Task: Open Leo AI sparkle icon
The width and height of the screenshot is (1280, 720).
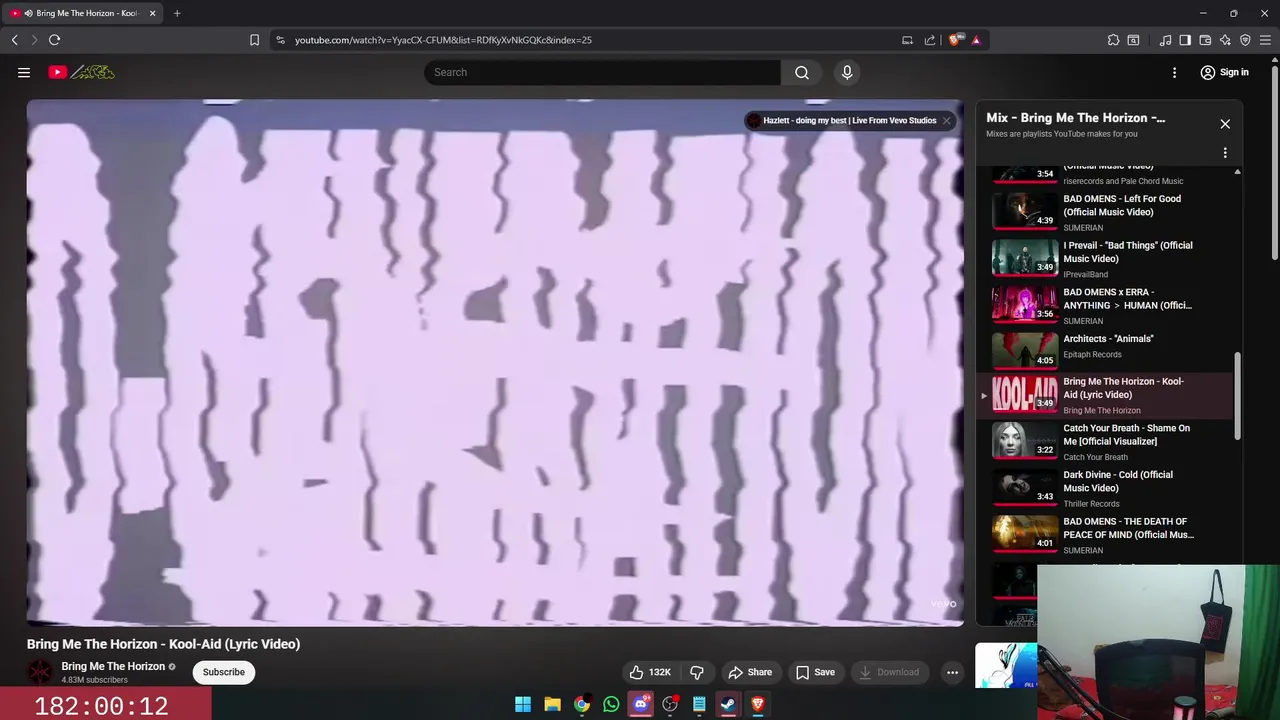Action: tap(1225, 40)
